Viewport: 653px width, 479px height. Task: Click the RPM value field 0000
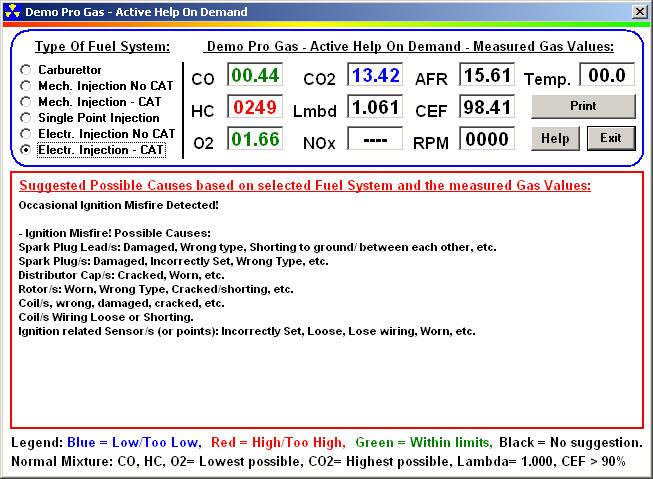click(x=488, y=139)
